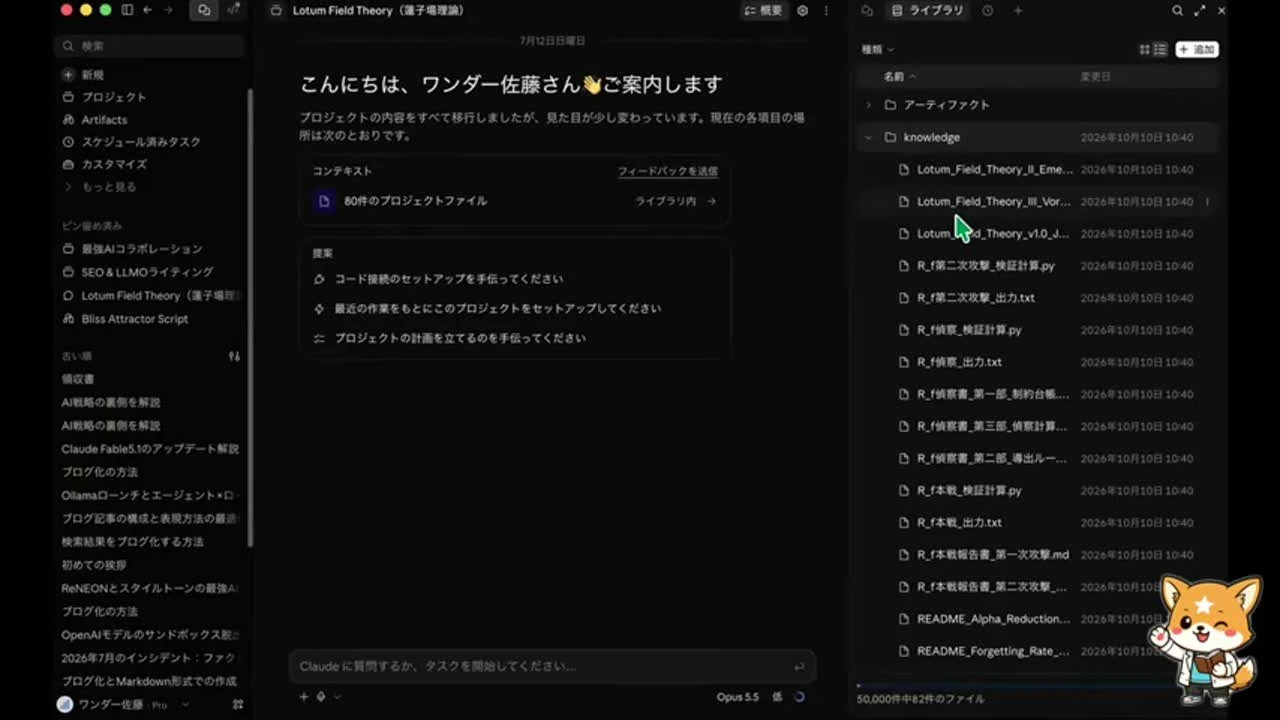Toggle the sidebar panel icon
Viewport: 1280px width, 720px height.
pos(127,10)
